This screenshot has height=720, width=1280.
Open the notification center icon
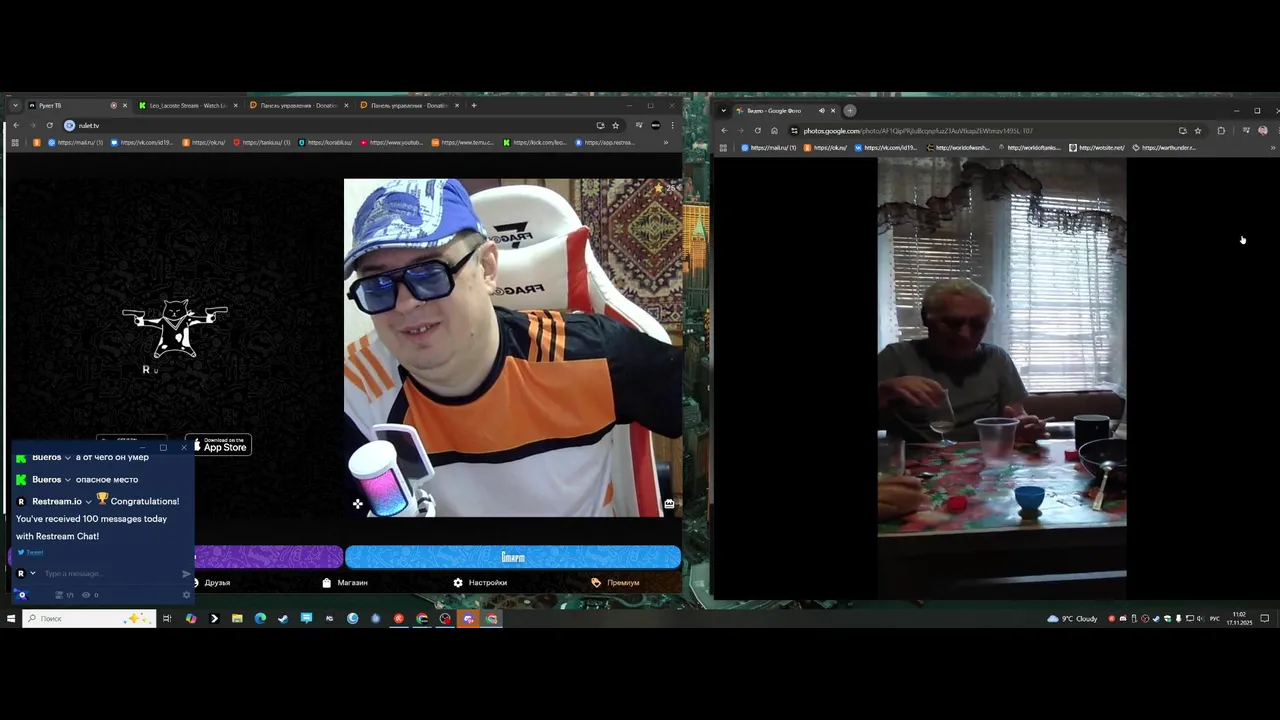(x=1264, y=618)
